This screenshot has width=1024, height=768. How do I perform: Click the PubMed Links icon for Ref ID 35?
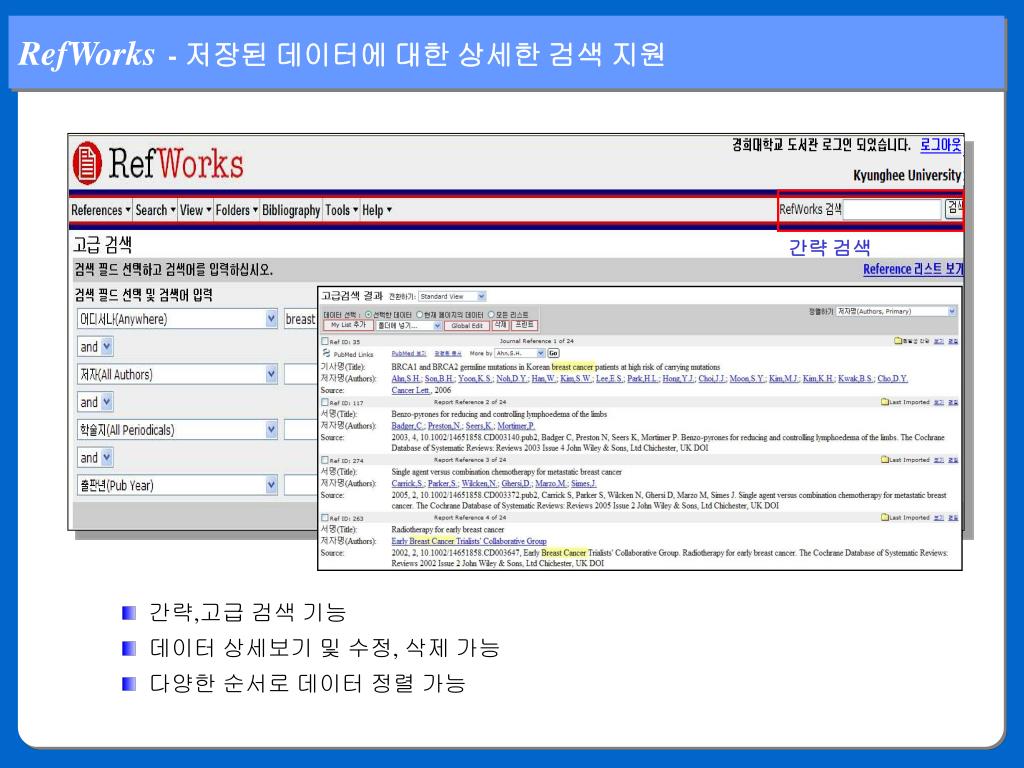326,353
